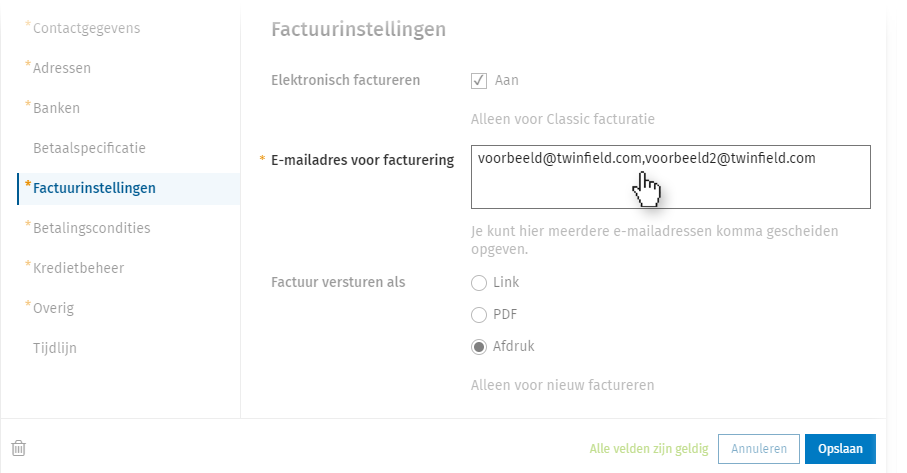
Task: Toggle the Elektronisch factureren checkbox
Action: click(x=479, y=80)
